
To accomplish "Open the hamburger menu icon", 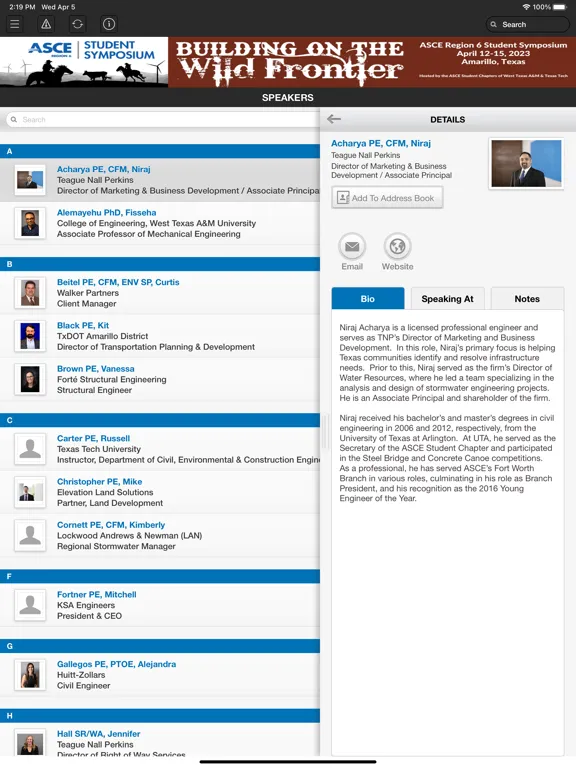I will (x=15, y=24).
